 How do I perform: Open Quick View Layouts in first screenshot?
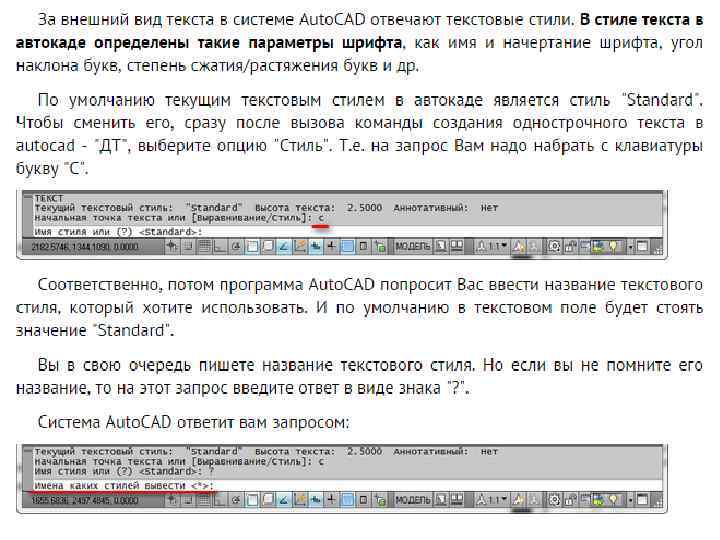click(441, 247)
